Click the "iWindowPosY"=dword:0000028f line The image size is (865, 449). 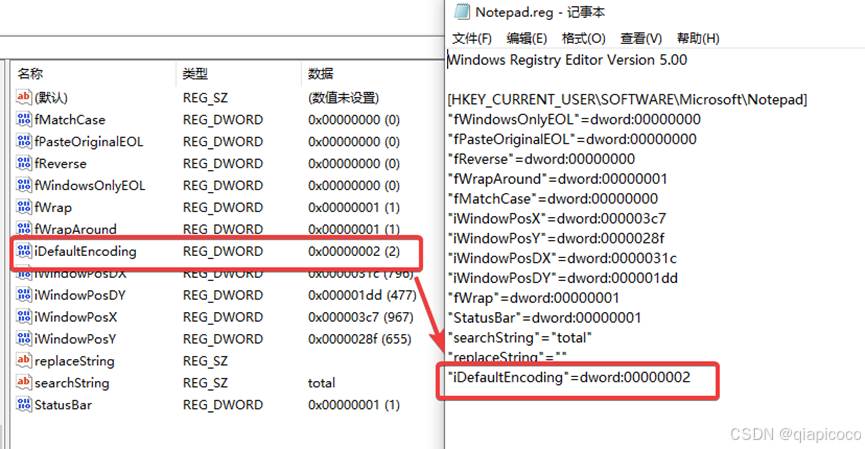point(556,238)
